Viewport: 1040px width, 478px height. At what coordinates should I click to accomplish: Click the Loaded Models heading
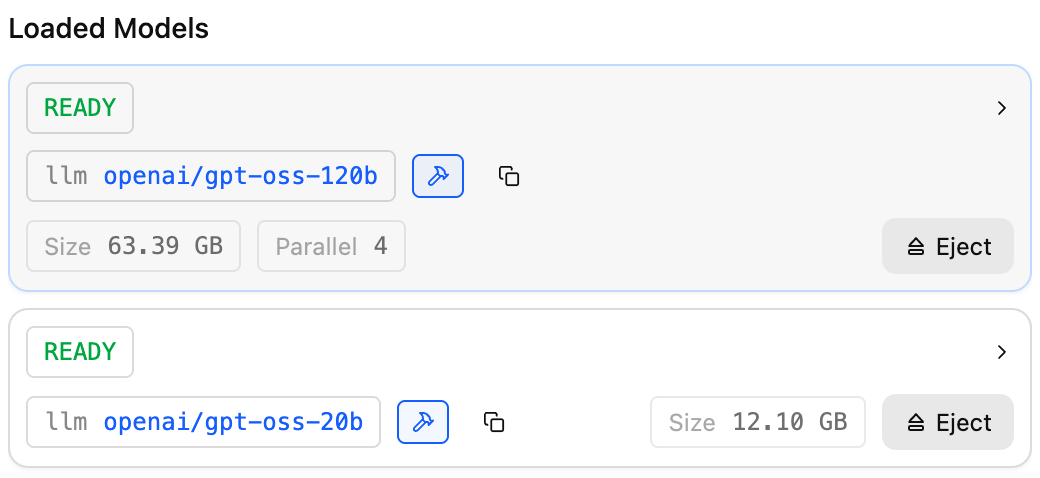point(109,29)
